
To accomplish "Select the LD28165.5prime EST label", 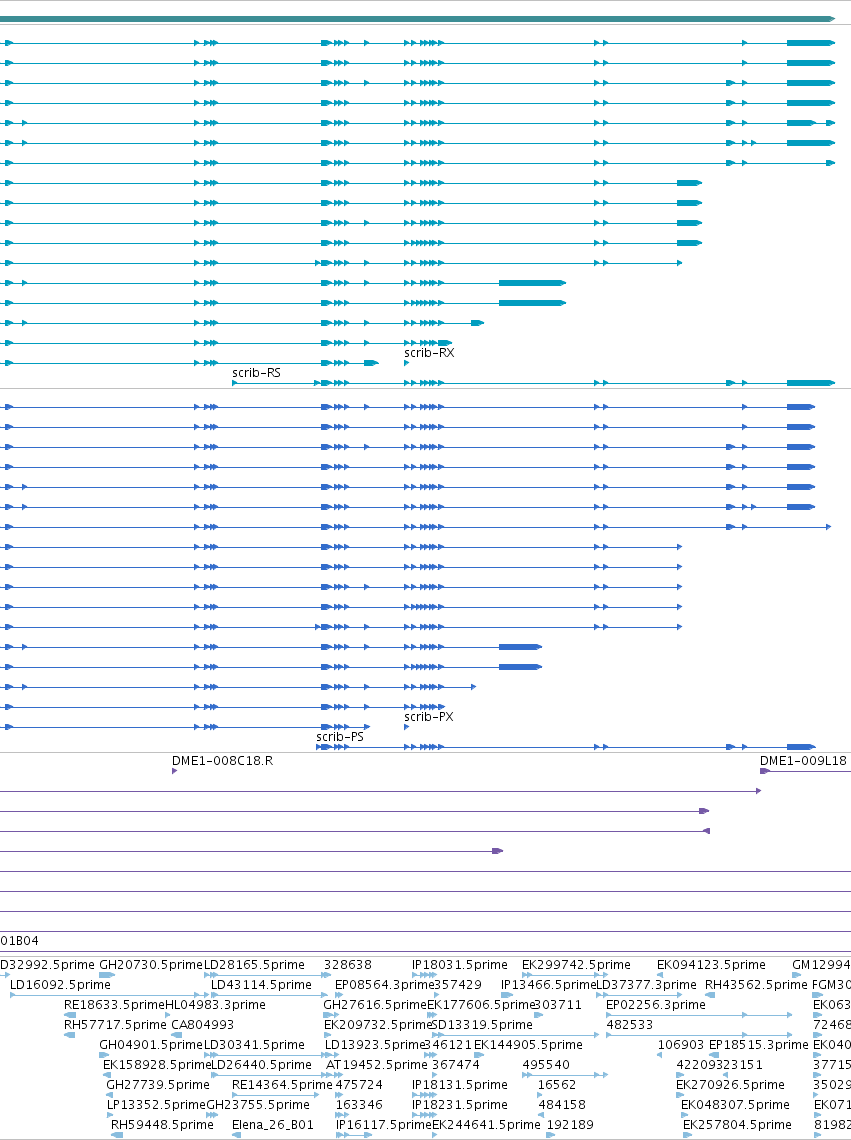I will (x=255, y=965).
